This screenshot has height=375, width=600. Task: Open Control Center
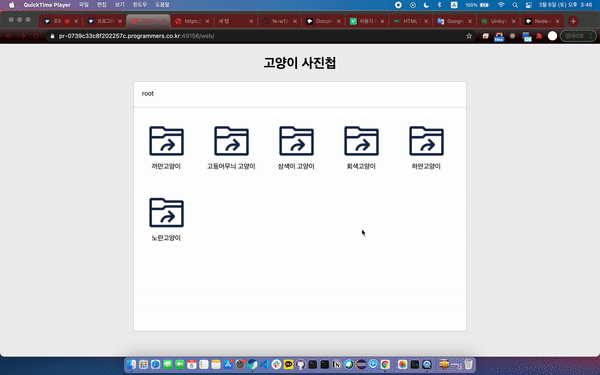click(529, 5)
